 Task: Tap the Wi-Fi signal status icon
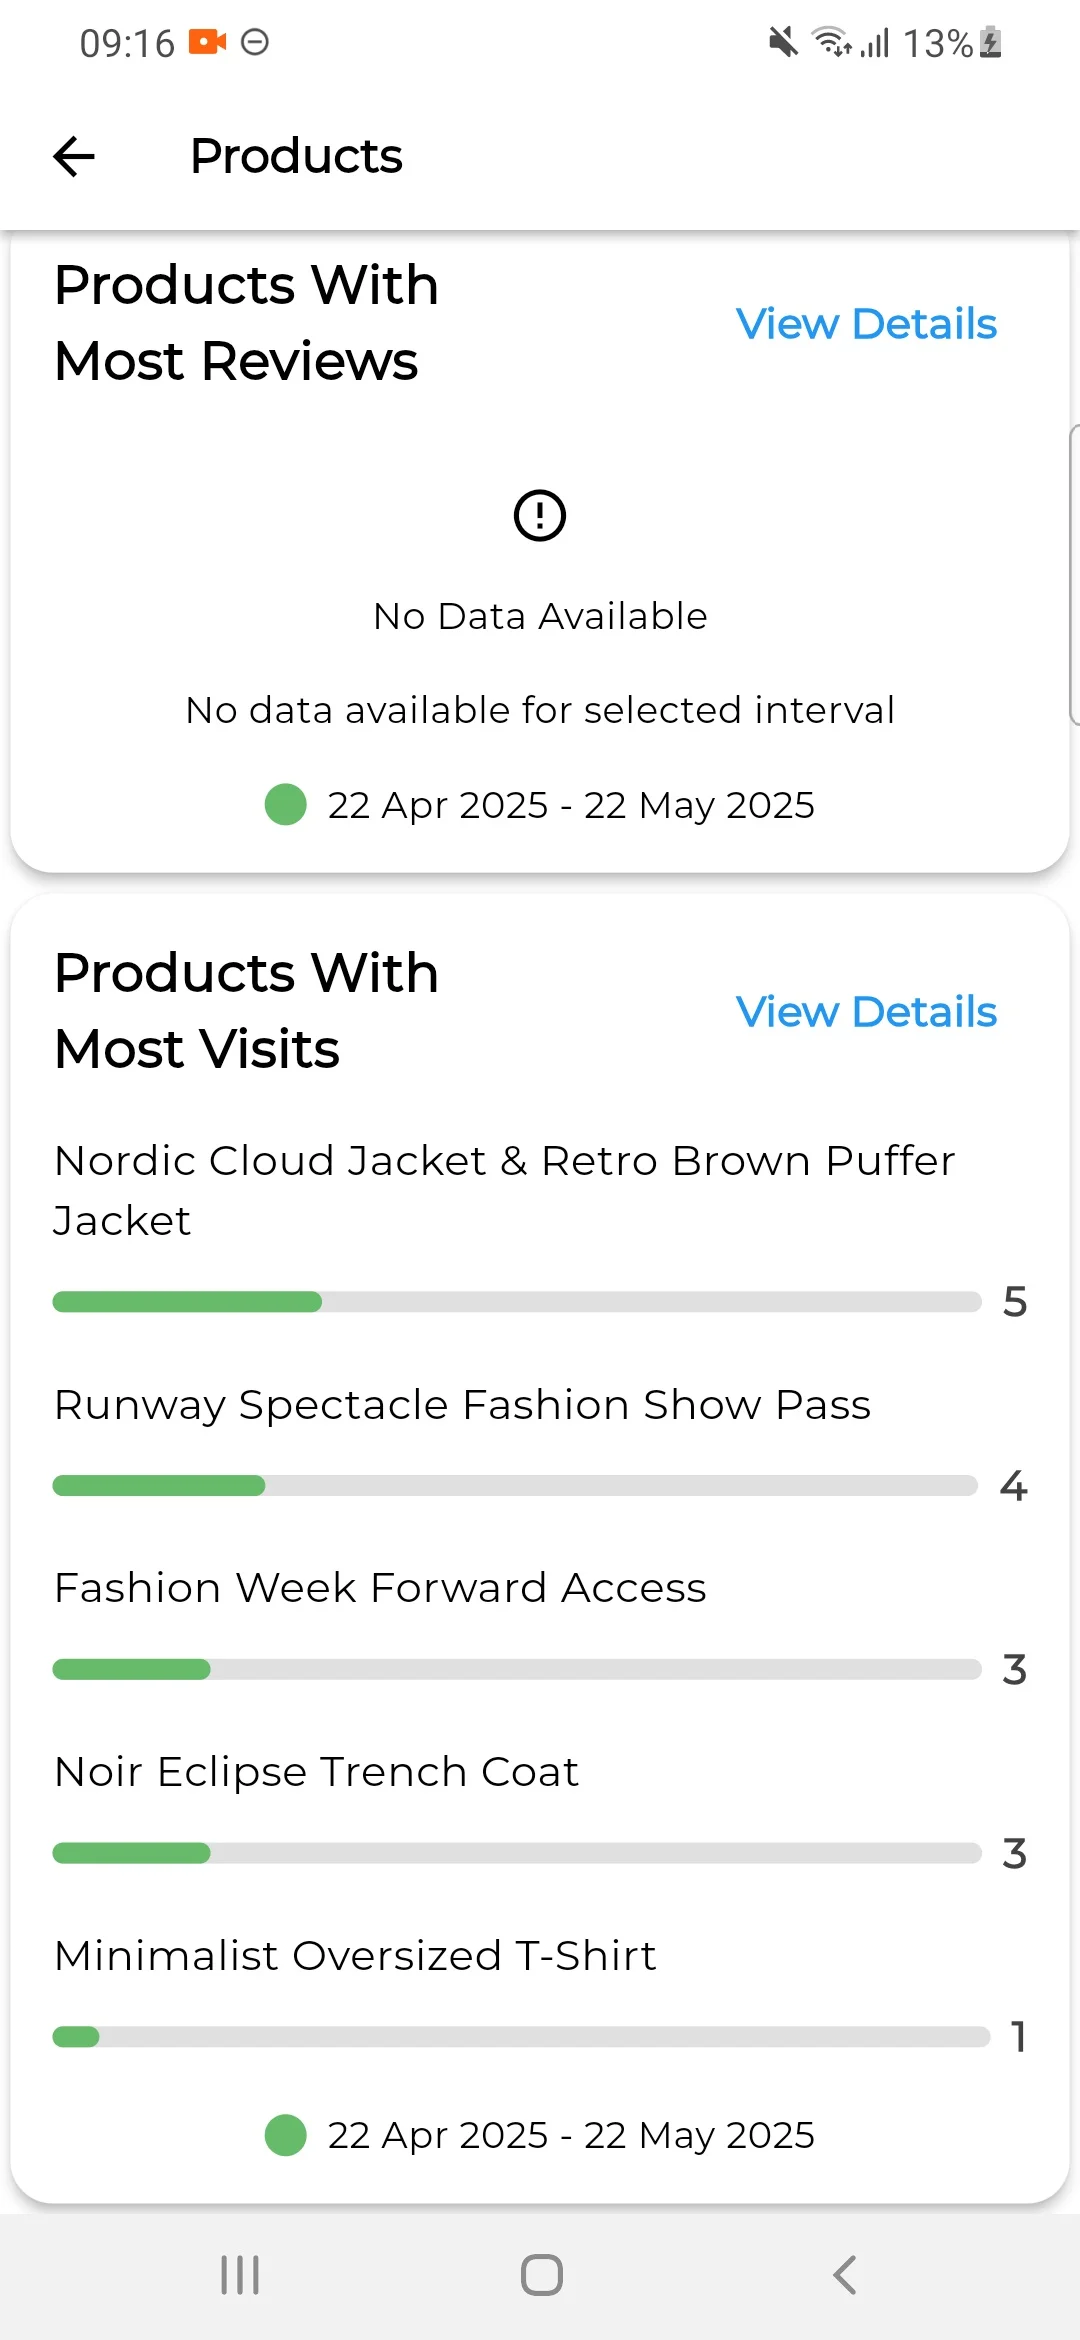point(831,43)
